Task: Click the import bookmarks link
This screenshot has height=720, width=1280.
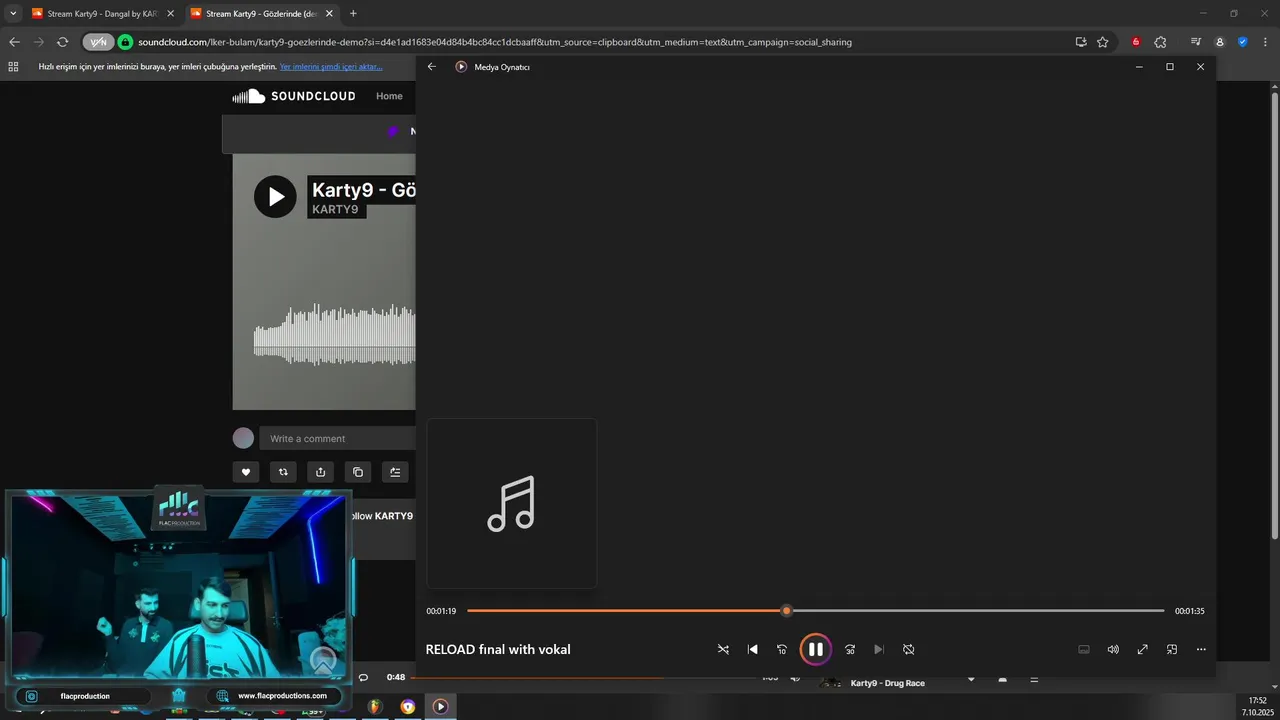Action: coord(331,67)
